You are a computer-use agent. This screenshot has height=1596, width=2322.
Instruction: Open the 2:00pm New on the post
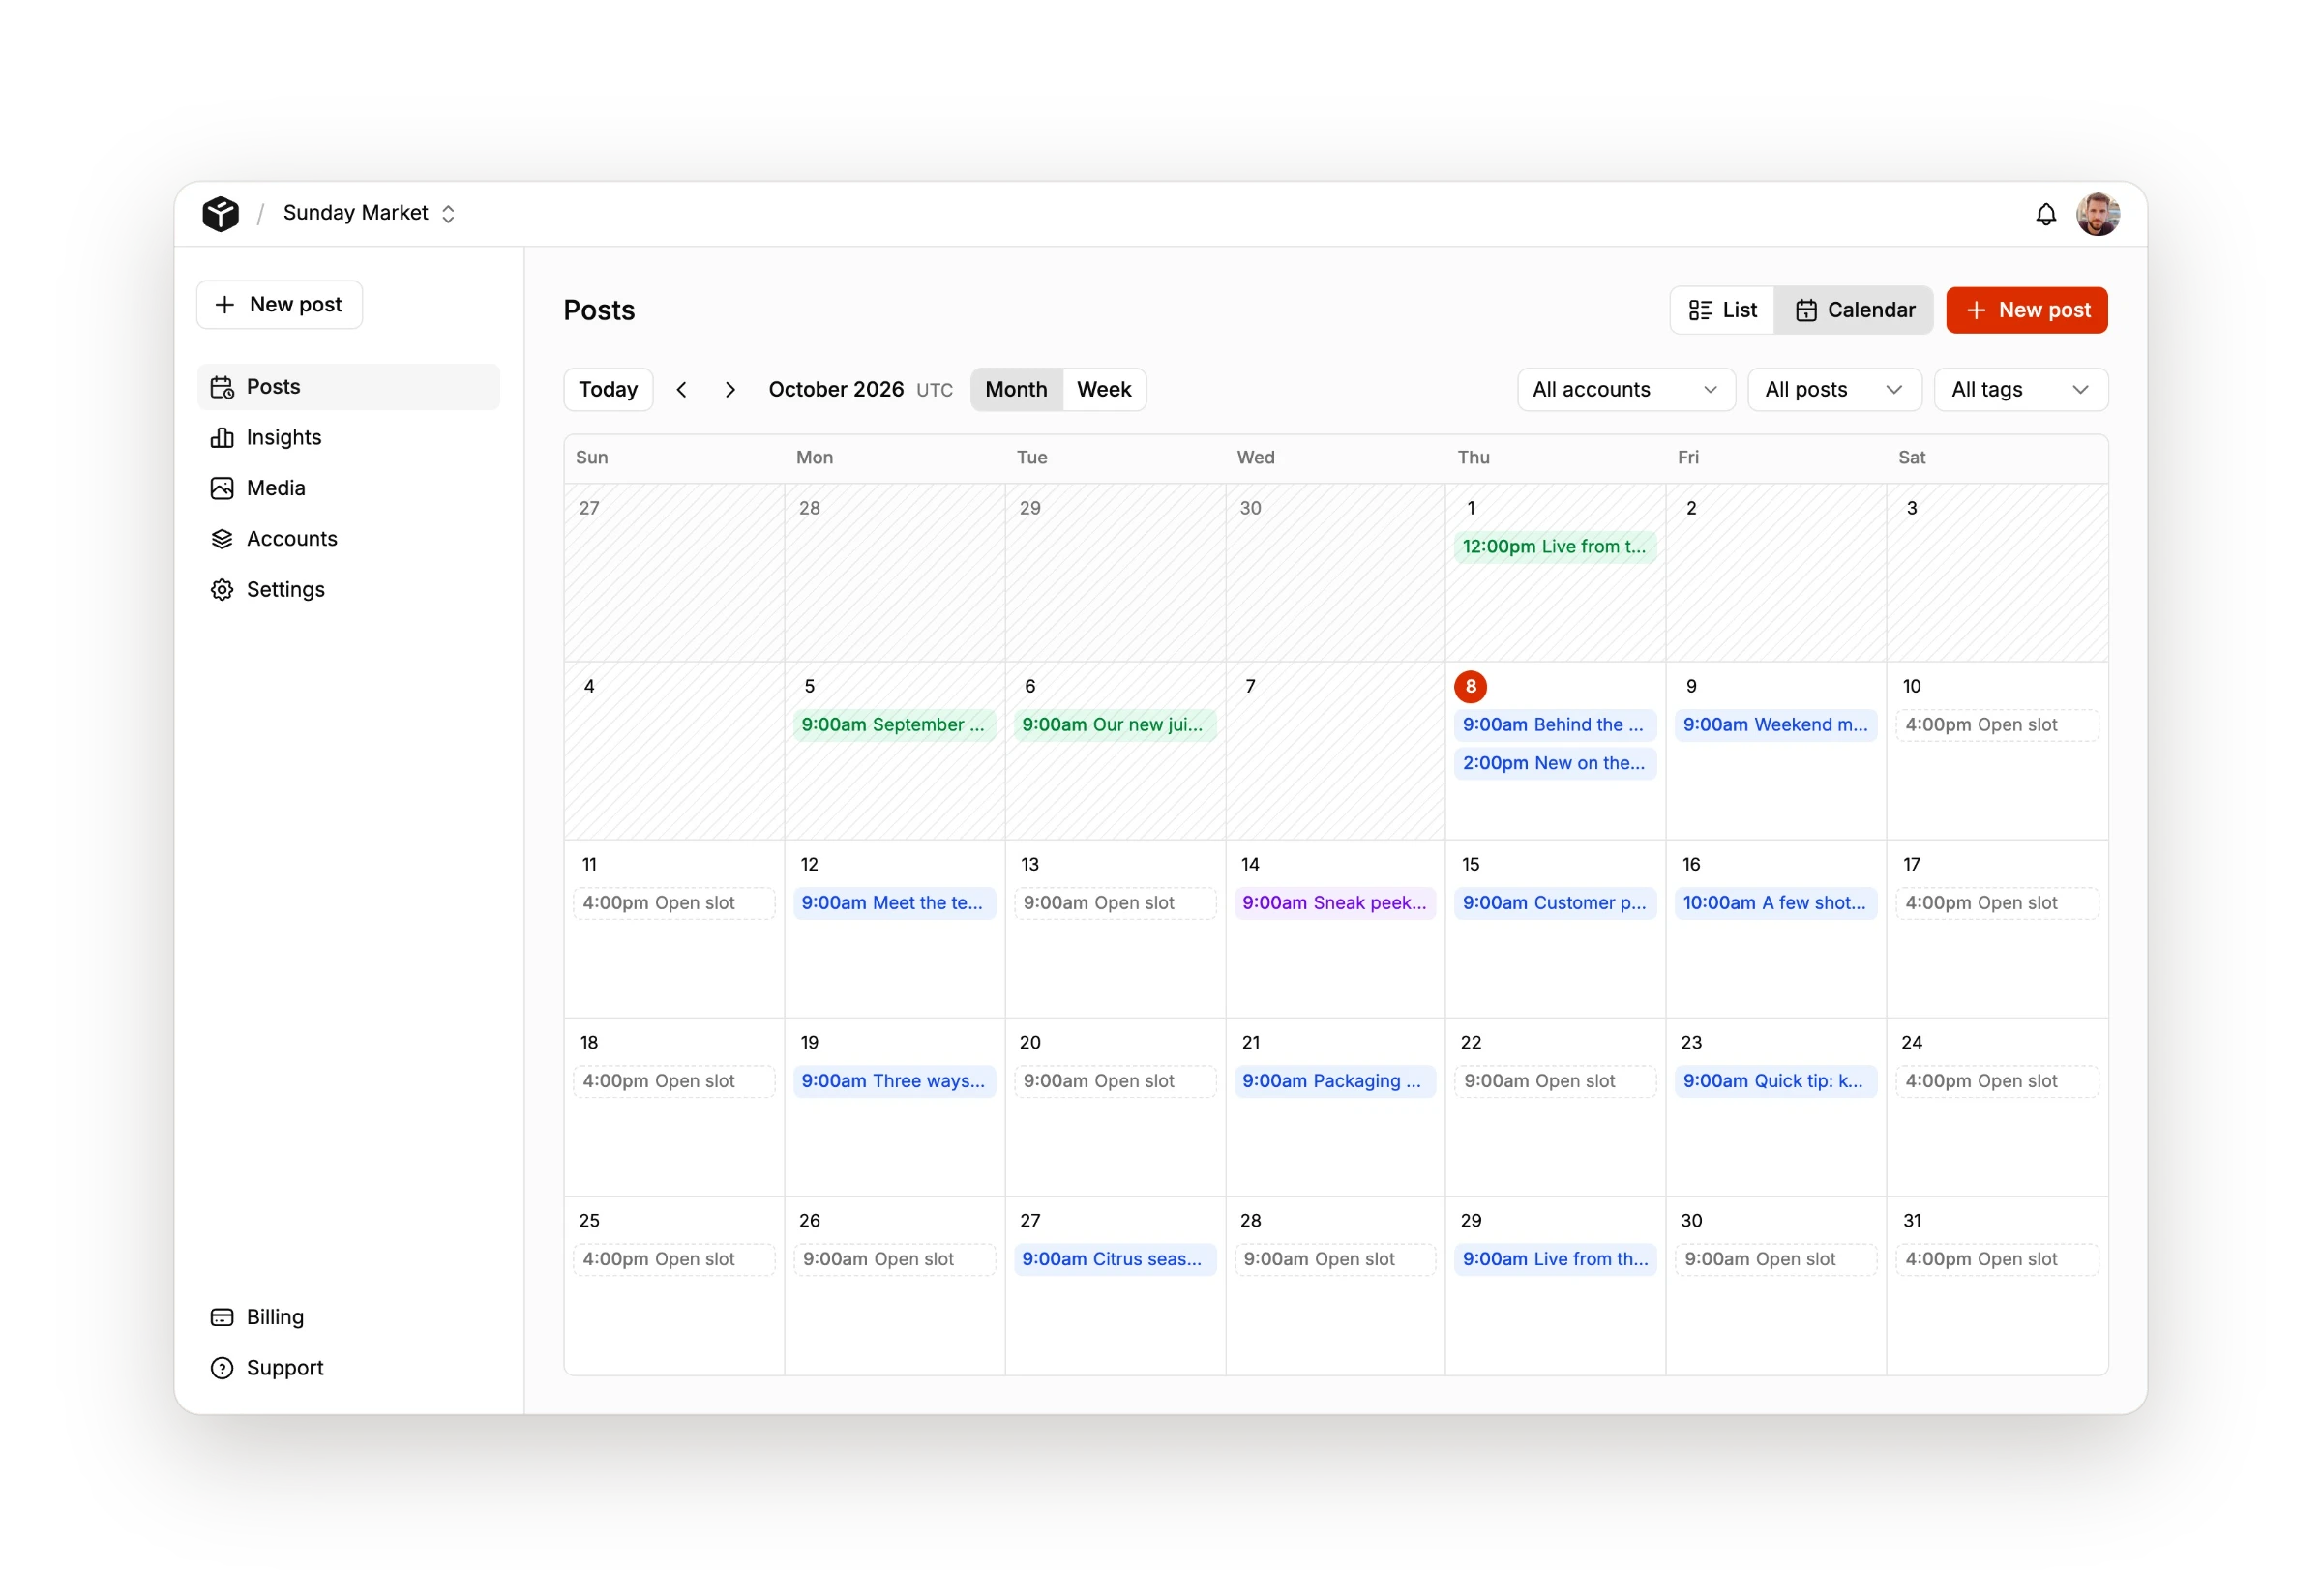pos(1555,763)
